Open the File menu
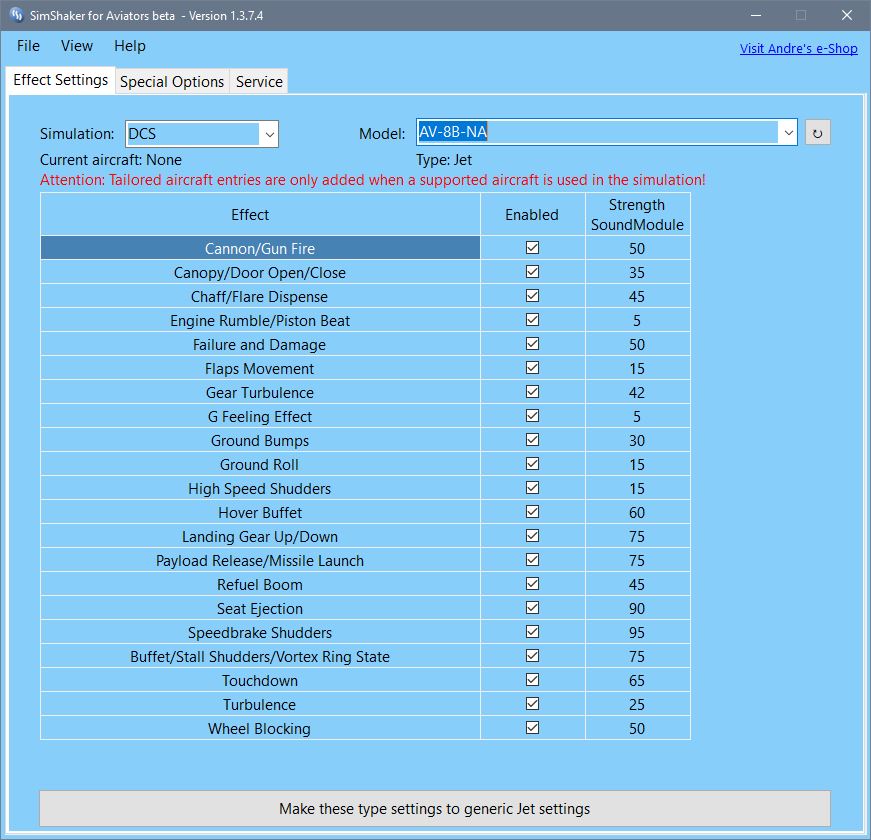 (28, 46)
